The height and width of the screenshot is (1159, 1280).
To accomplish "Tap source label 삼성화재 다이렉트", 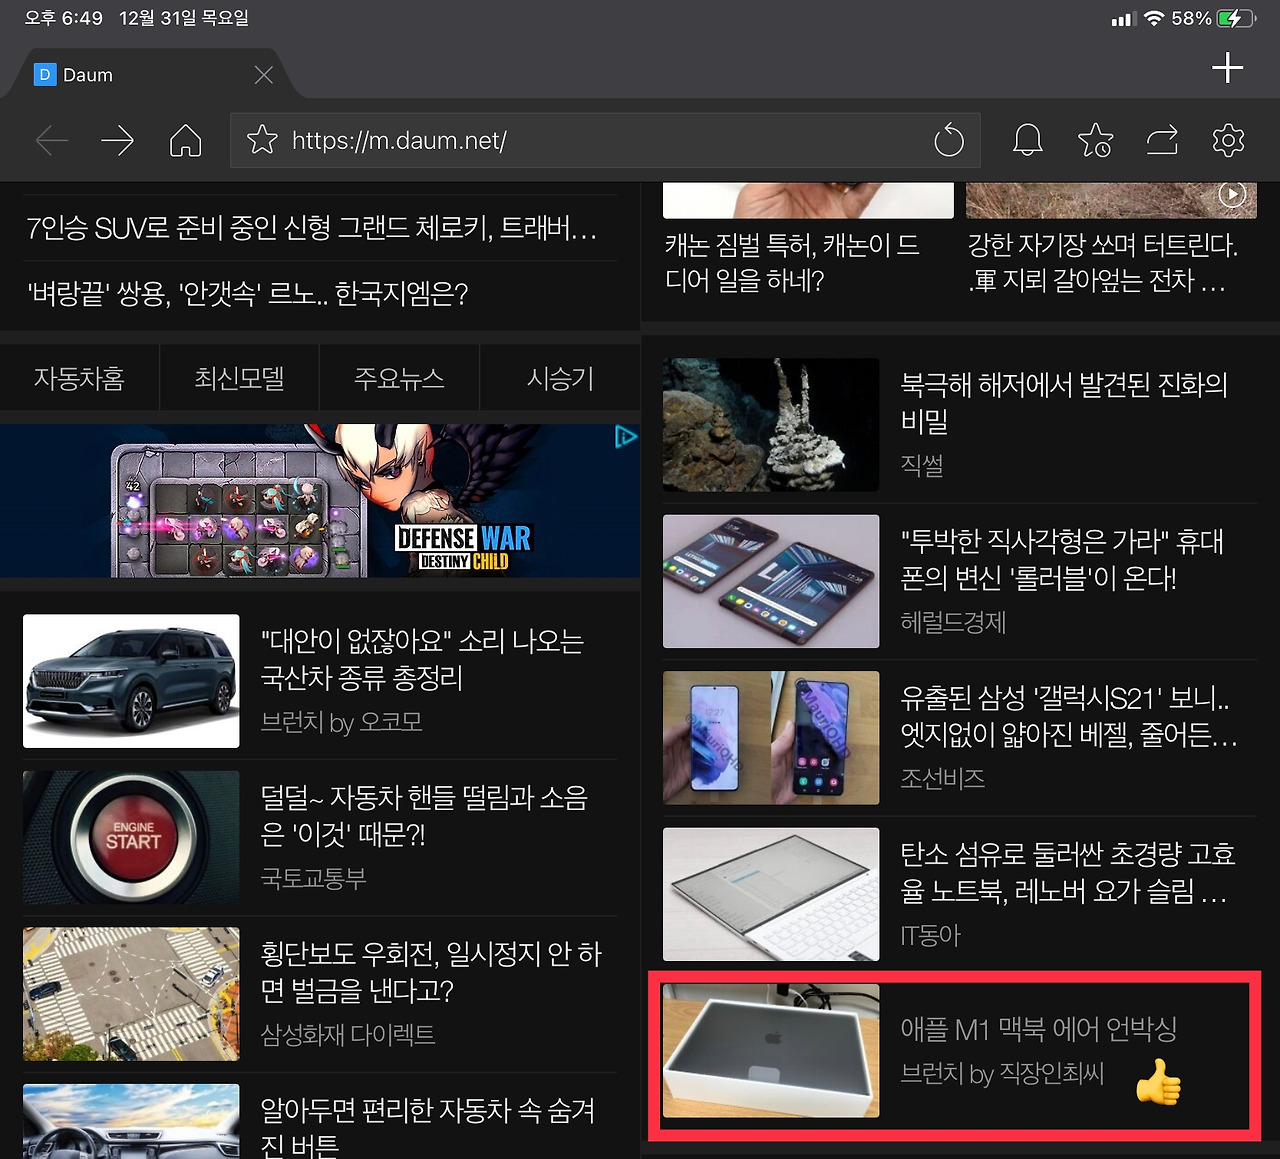I will (347, 1034).
